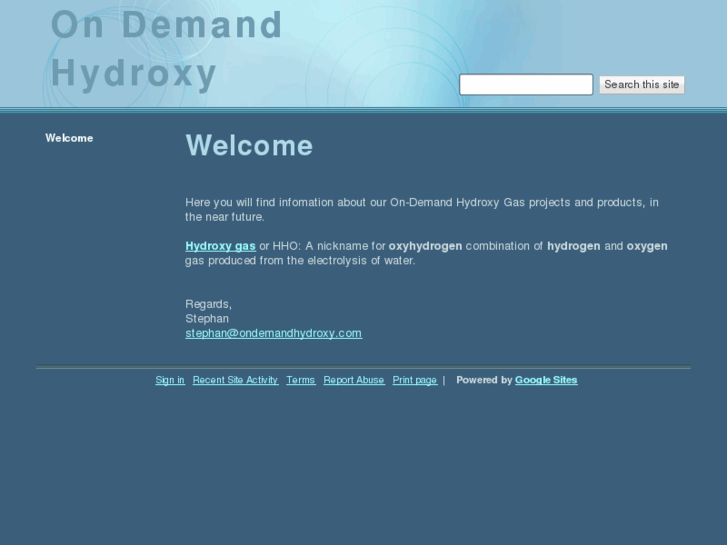
Task: Select the Welcome sidebar navigation item
Action: click(x=69, y=138)
